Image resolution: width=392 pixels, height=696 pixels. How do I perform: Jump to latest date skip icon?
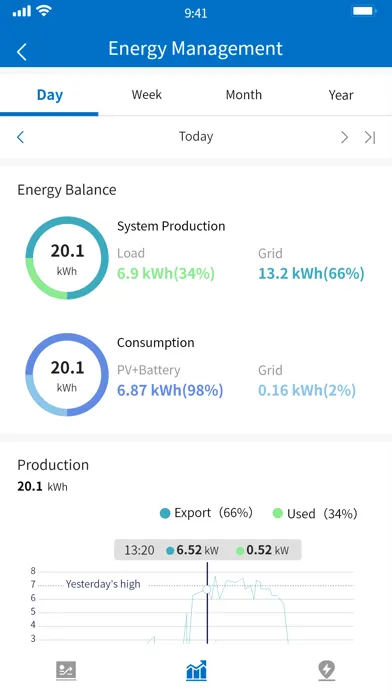point(370,137)
